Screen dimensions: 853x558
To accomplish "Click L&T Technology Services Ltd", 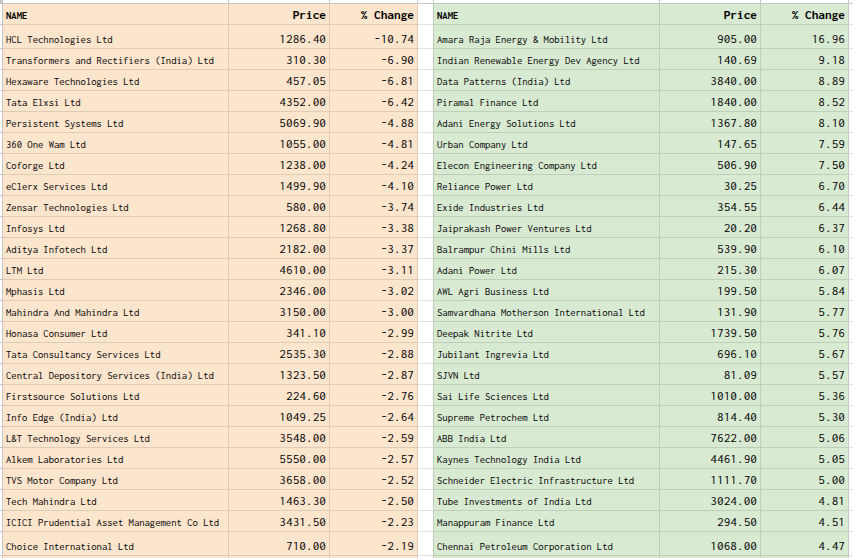I will tap(115, 438).
